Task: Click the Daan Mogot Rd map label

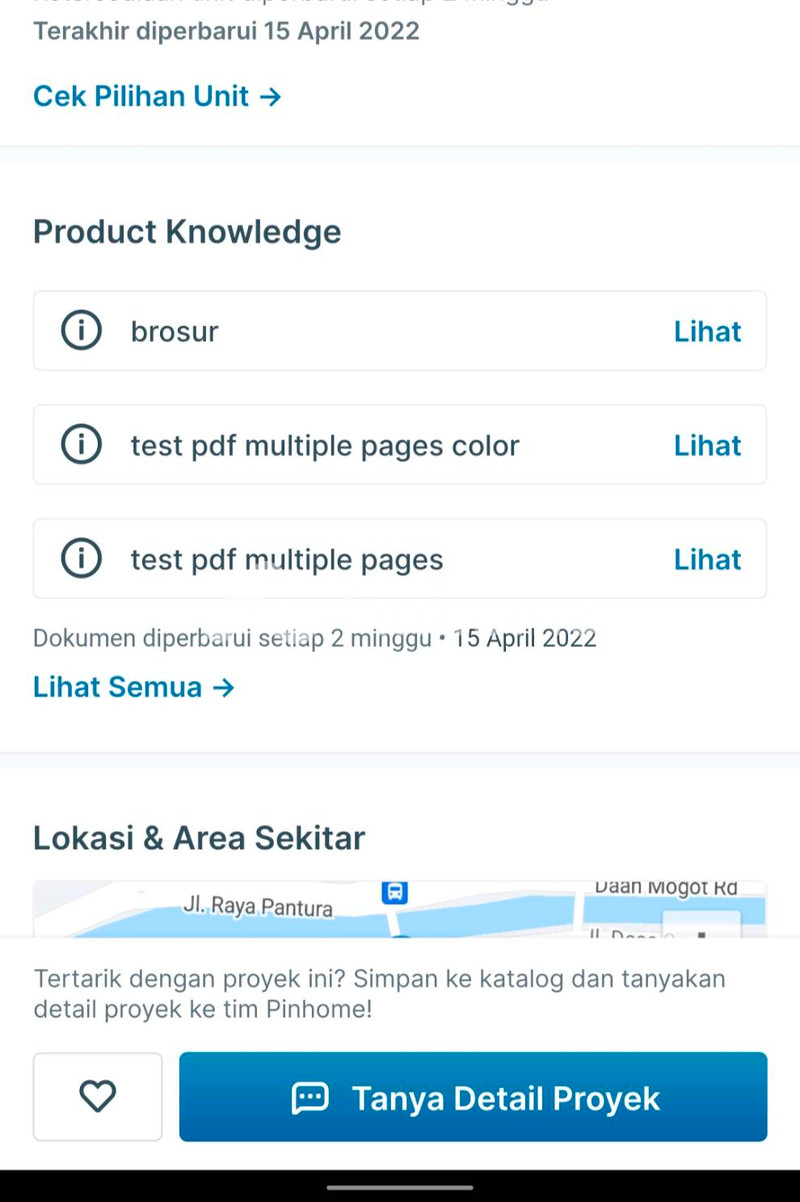Action: pyautogui.click(x=665, y=887)
